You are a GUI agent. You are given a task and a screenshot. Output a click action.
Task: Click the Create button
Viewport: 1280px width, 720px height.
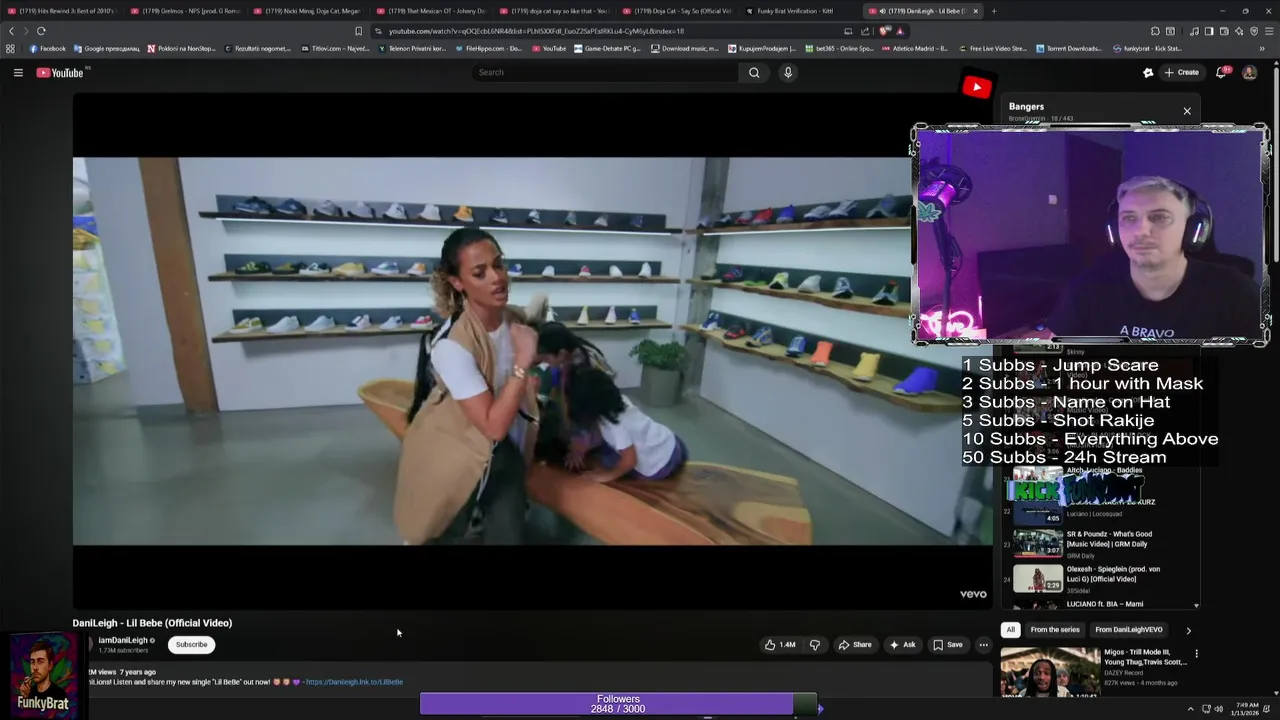click(x=1181, y=72)
